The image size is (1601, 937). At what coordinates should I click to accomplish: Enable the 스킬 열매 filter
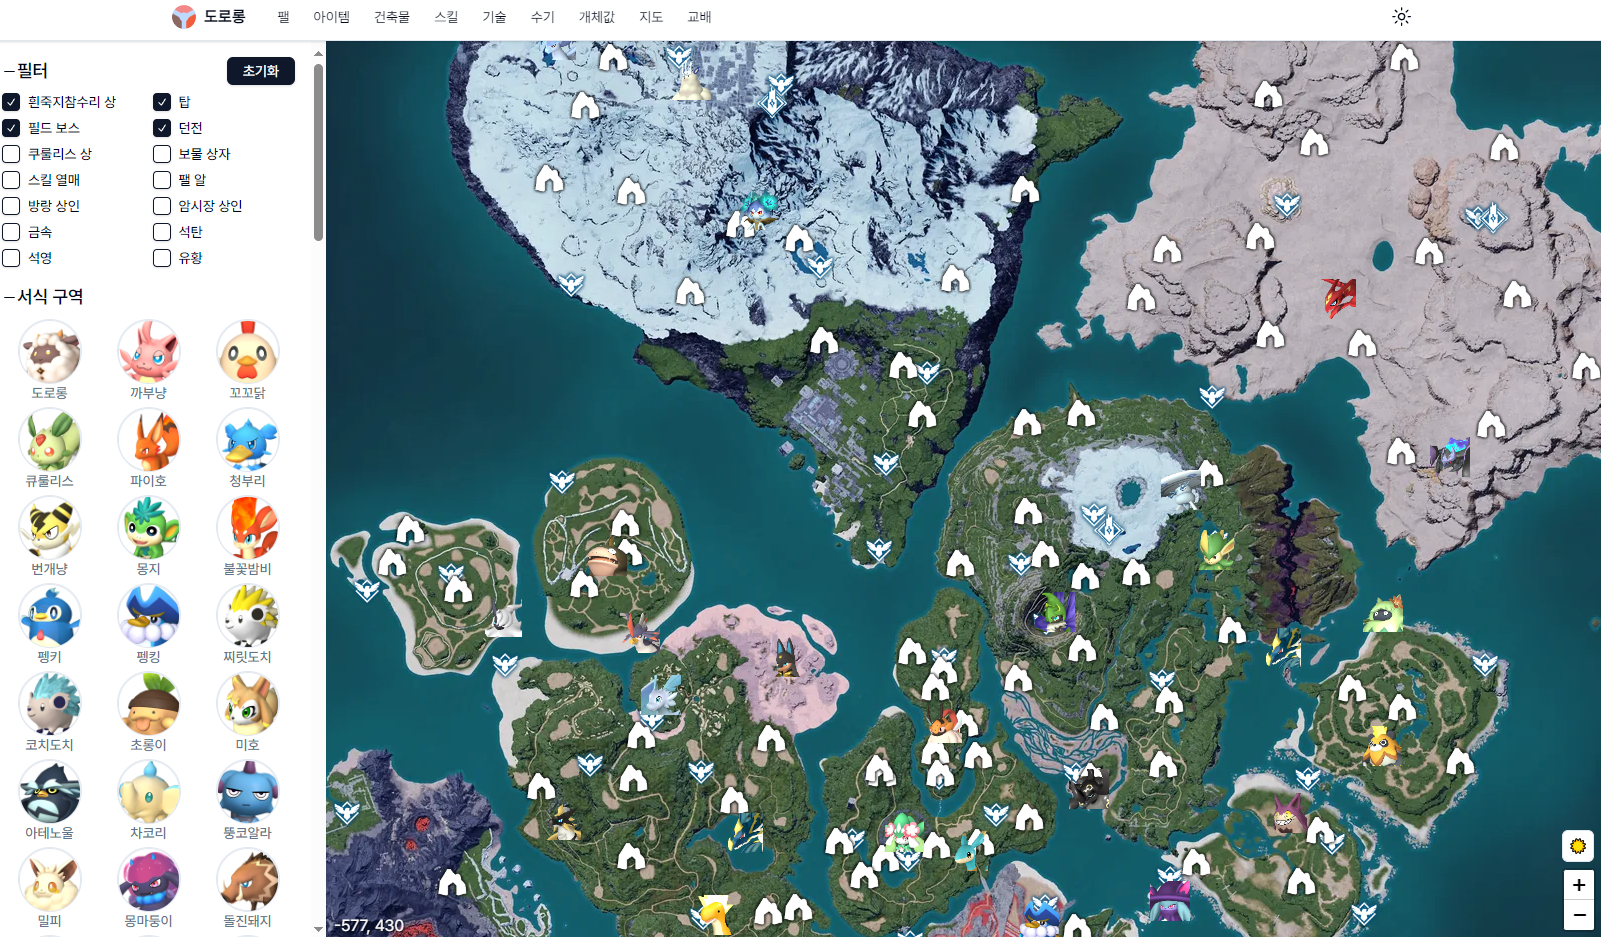tap(11, 180)
